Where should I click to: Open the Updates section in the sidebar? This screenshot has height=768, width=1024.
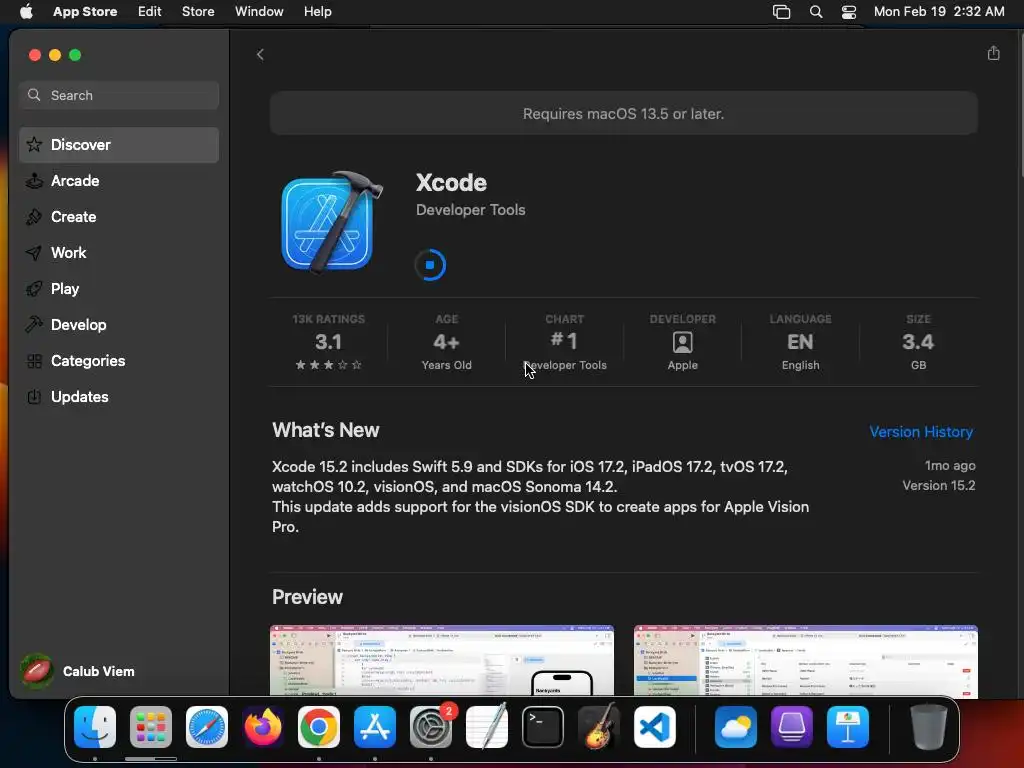119,396
